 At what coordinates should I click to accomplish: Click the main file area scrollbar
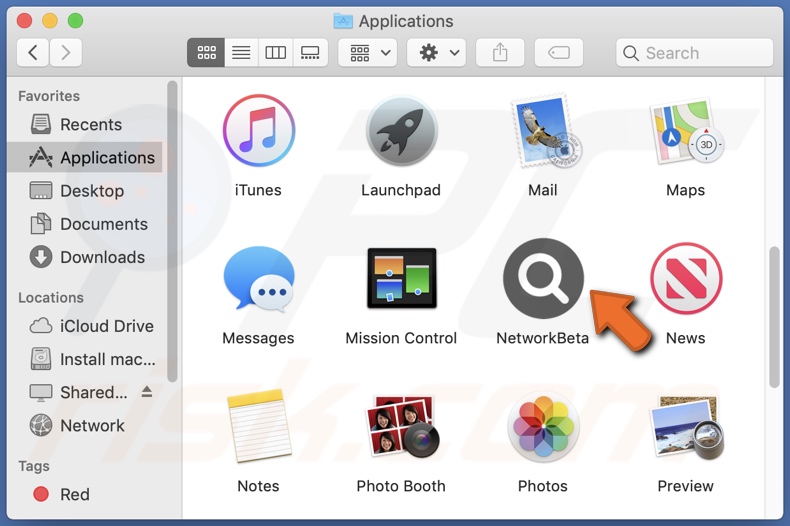point(775,317)
